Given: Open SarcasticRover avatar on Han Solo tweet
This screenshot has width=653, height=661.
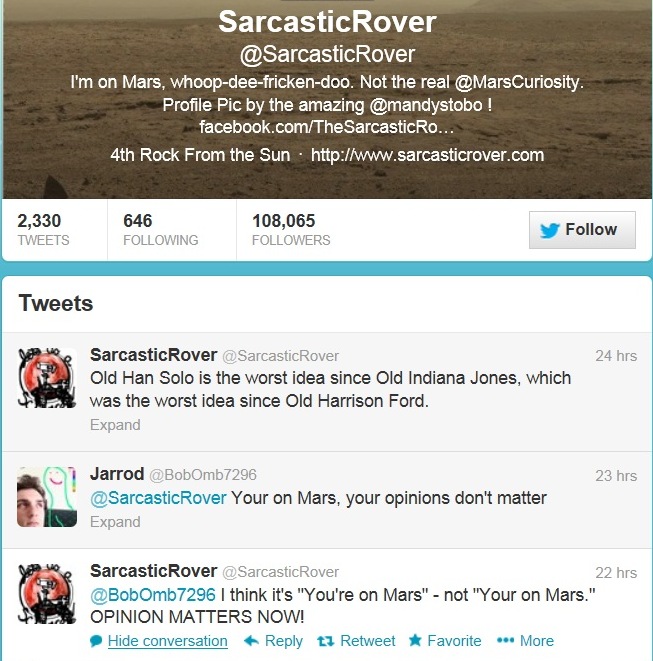Looking at the screenshot, I should coord(47,378).
